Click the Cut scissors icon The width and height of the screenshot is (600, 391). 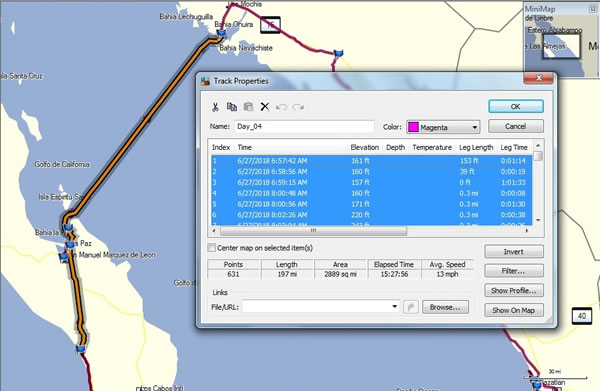point(215,107)
